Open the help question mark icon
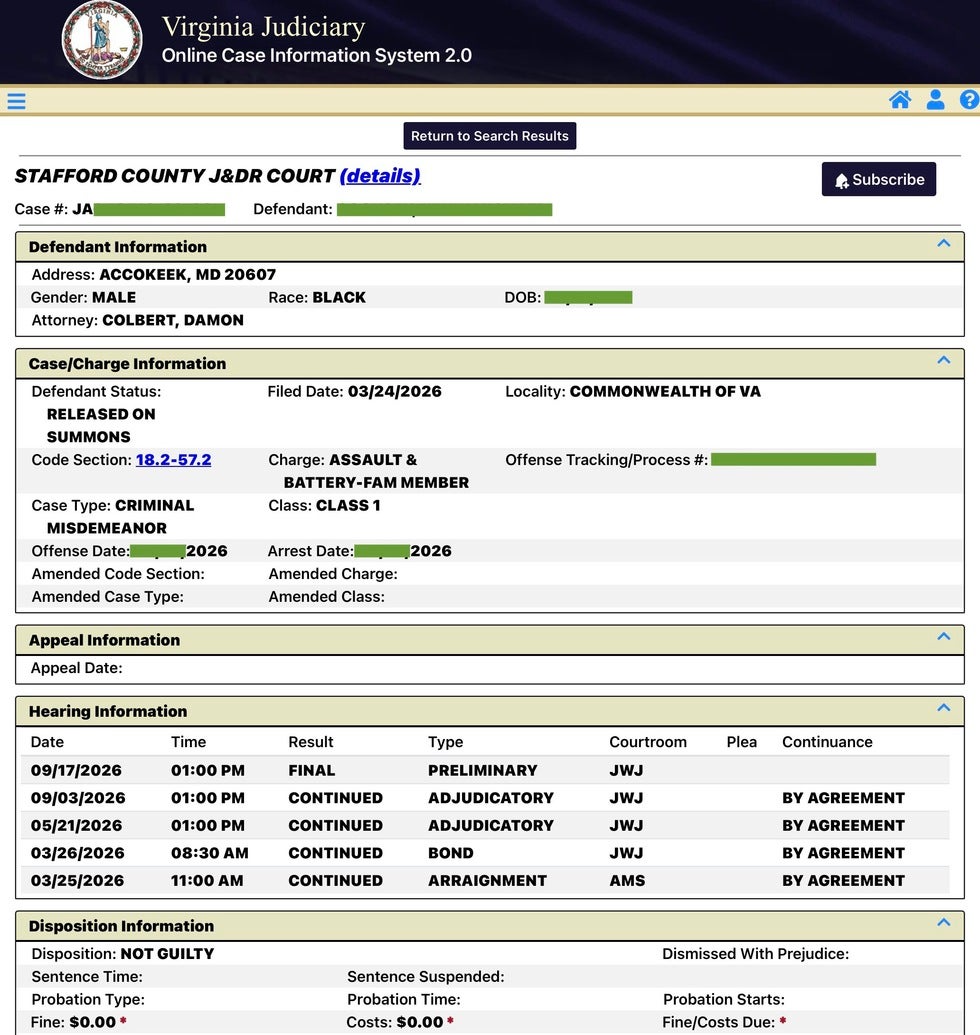This screenshot has width=980, height=1035. (969, 100)
